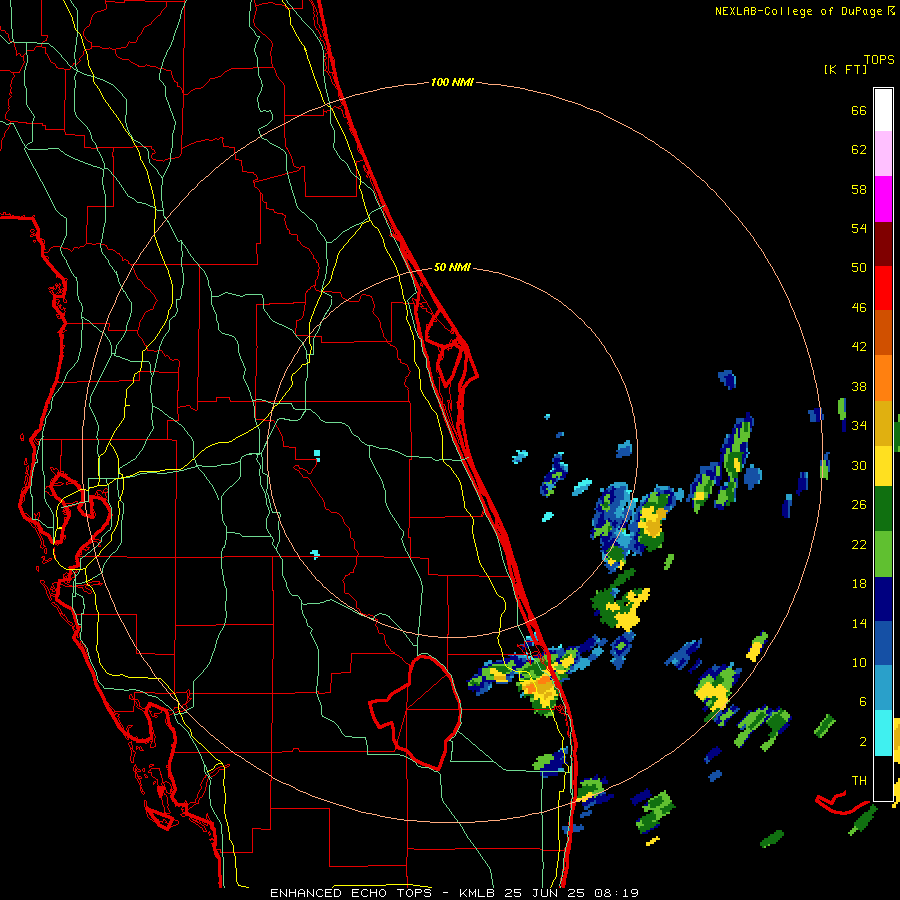Click the 66 value on the scale
The height and width of the screenshot is (900, 900).
859,110
